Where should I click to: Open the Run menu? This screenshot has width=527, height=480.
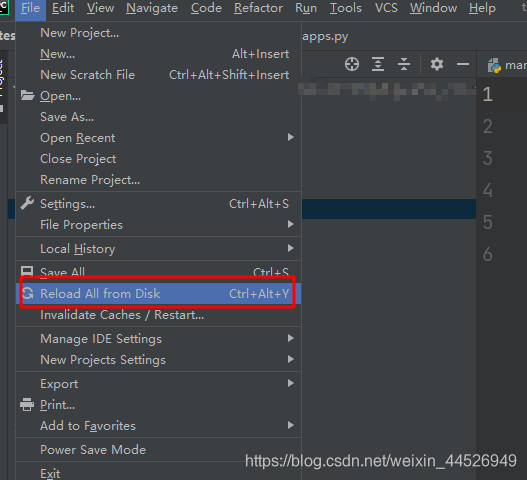click(x=306, y=8)
